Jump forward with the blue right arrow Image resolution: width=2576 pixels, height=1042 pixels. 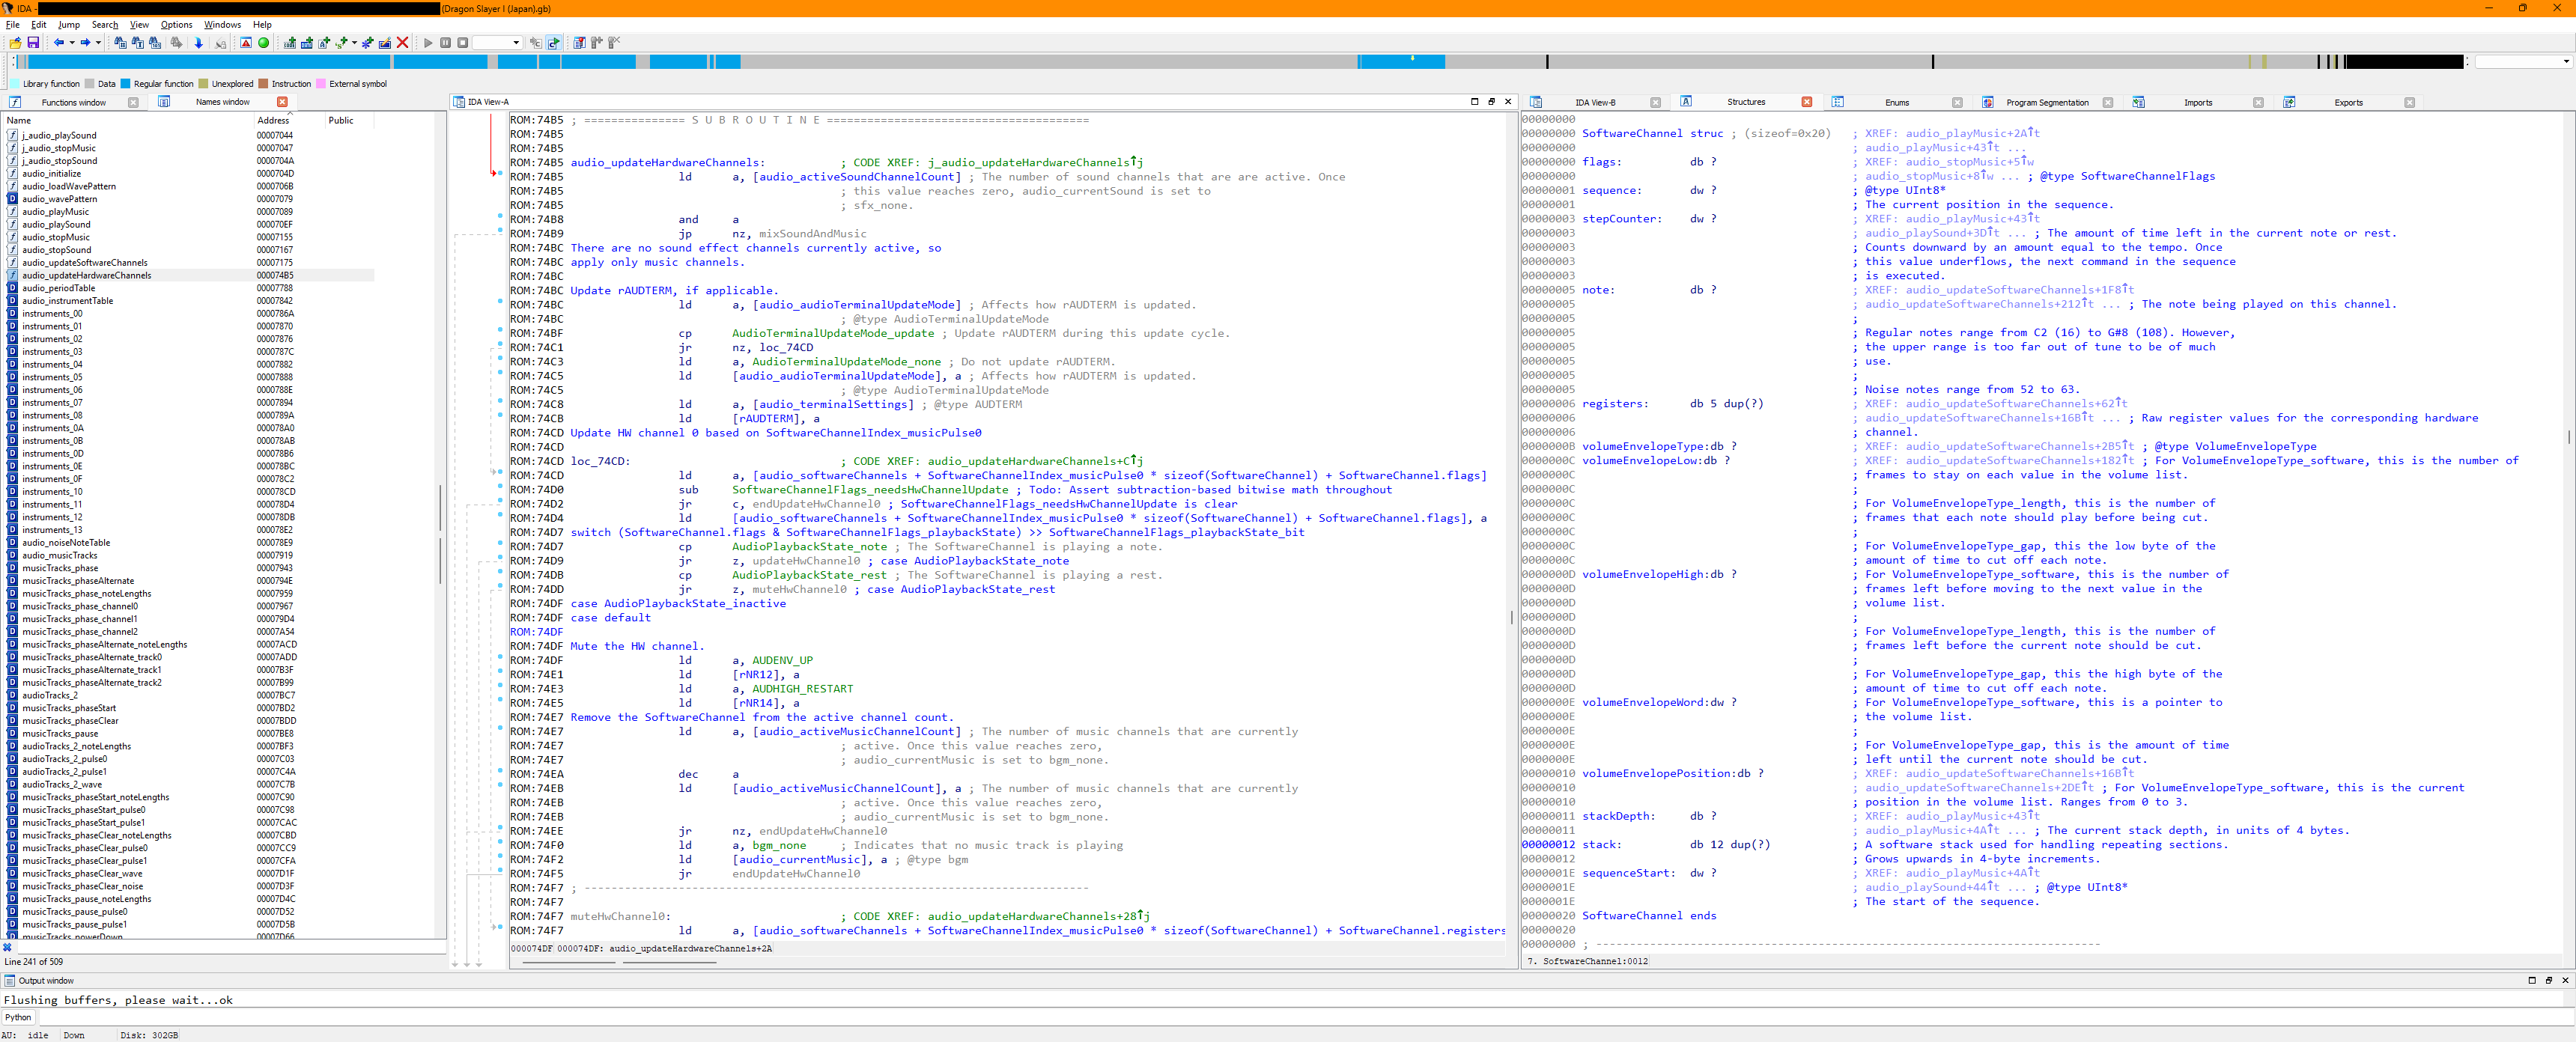tap(85, 42)
